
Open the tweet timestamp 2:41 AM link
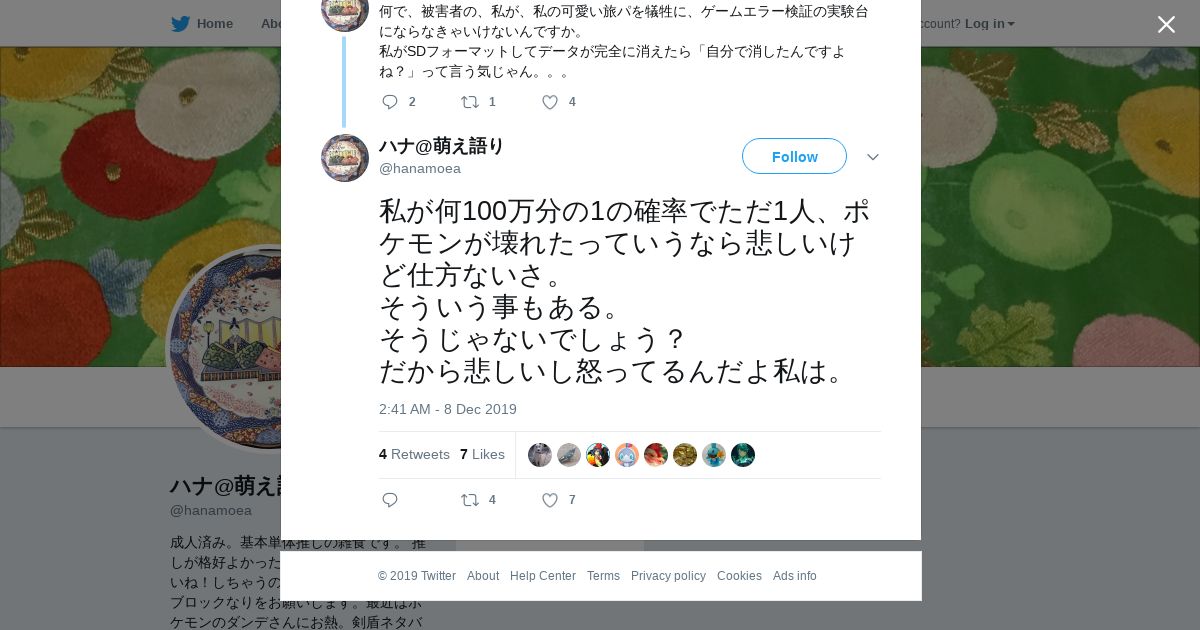pyautogui.click(x=448, y=409)
